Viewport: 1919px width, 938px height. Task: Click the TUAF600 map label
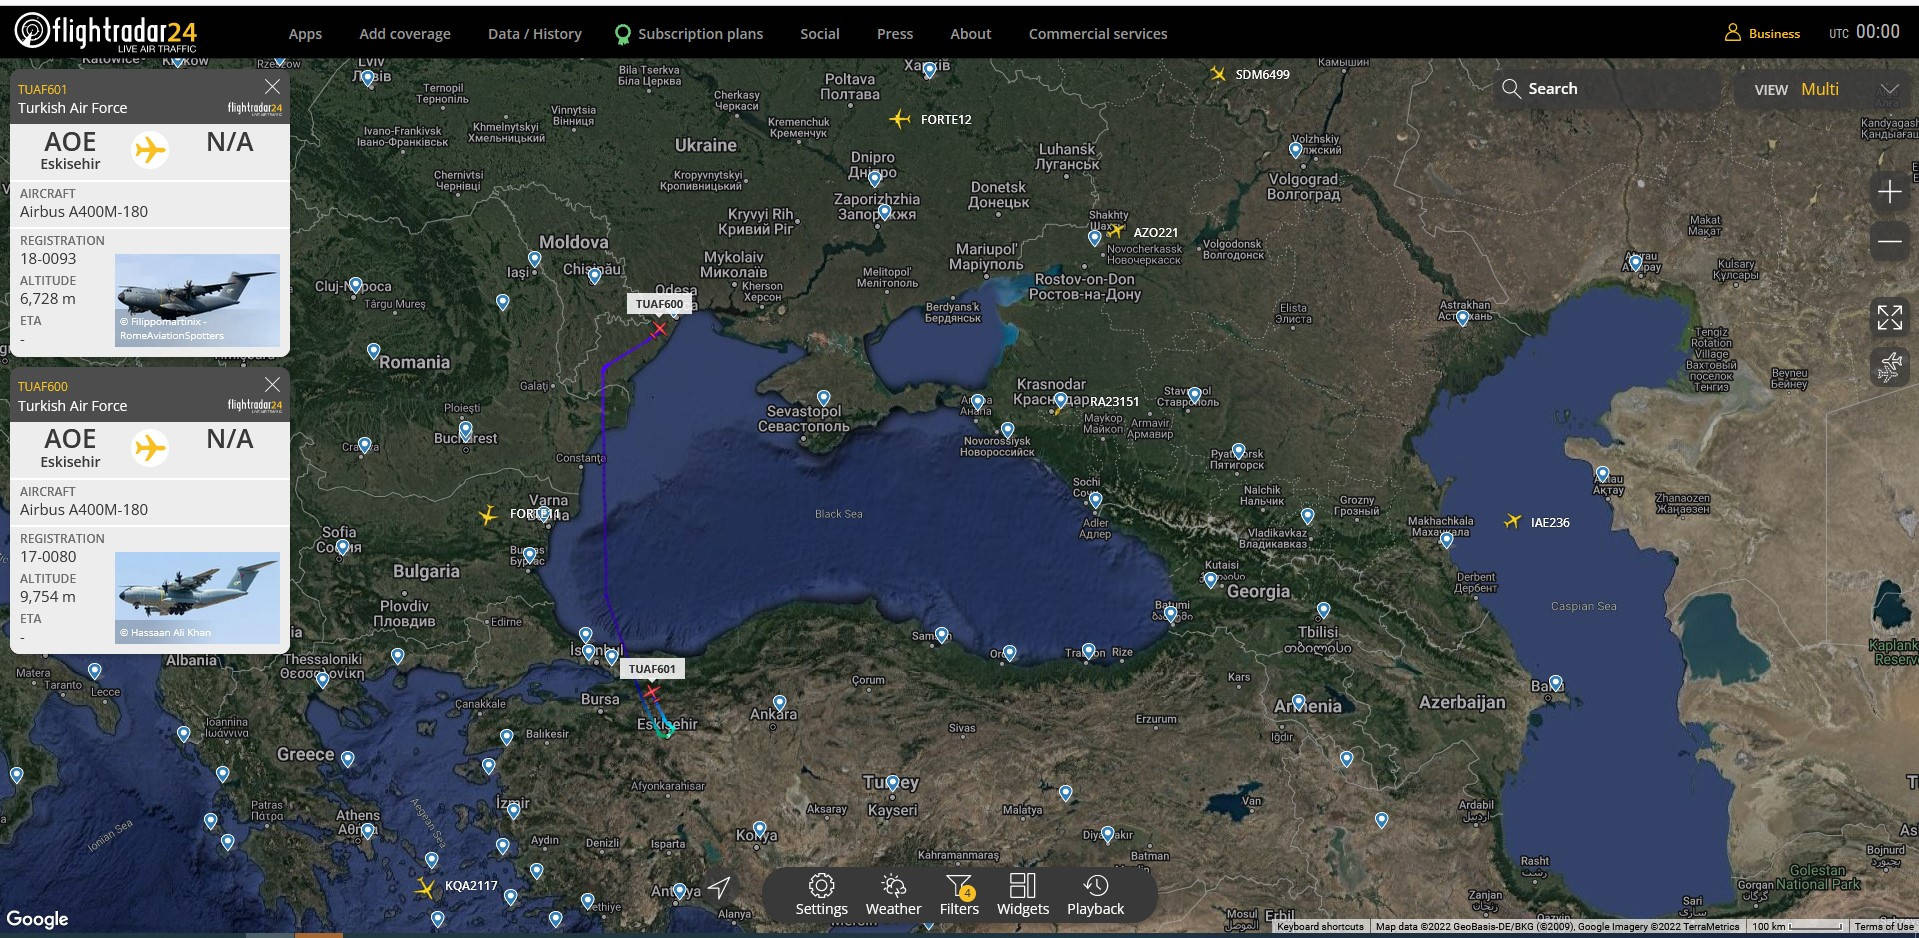point(660,304)
